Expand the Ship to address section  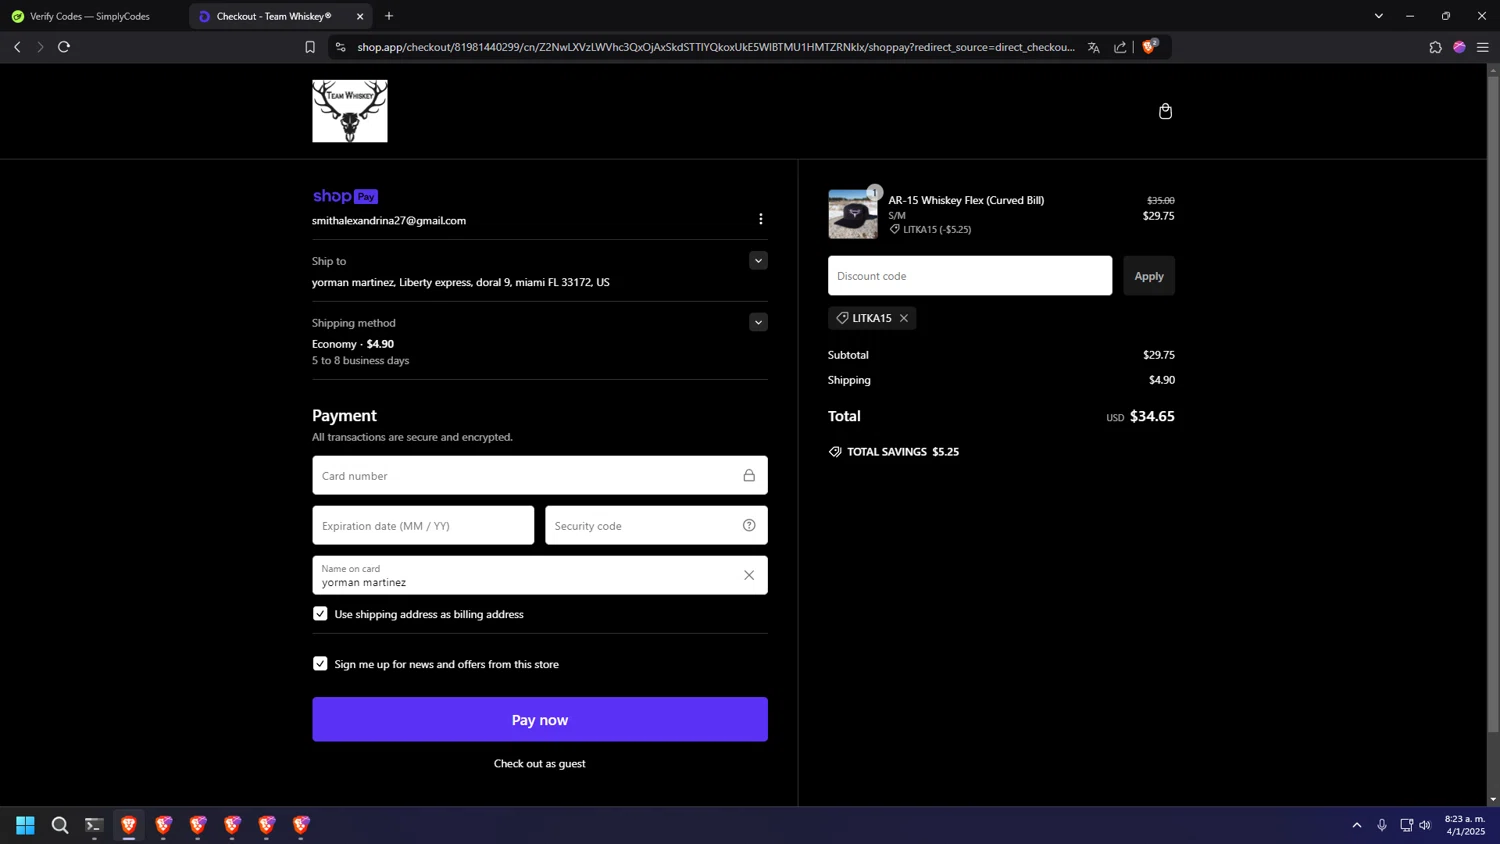coord(758,261)
